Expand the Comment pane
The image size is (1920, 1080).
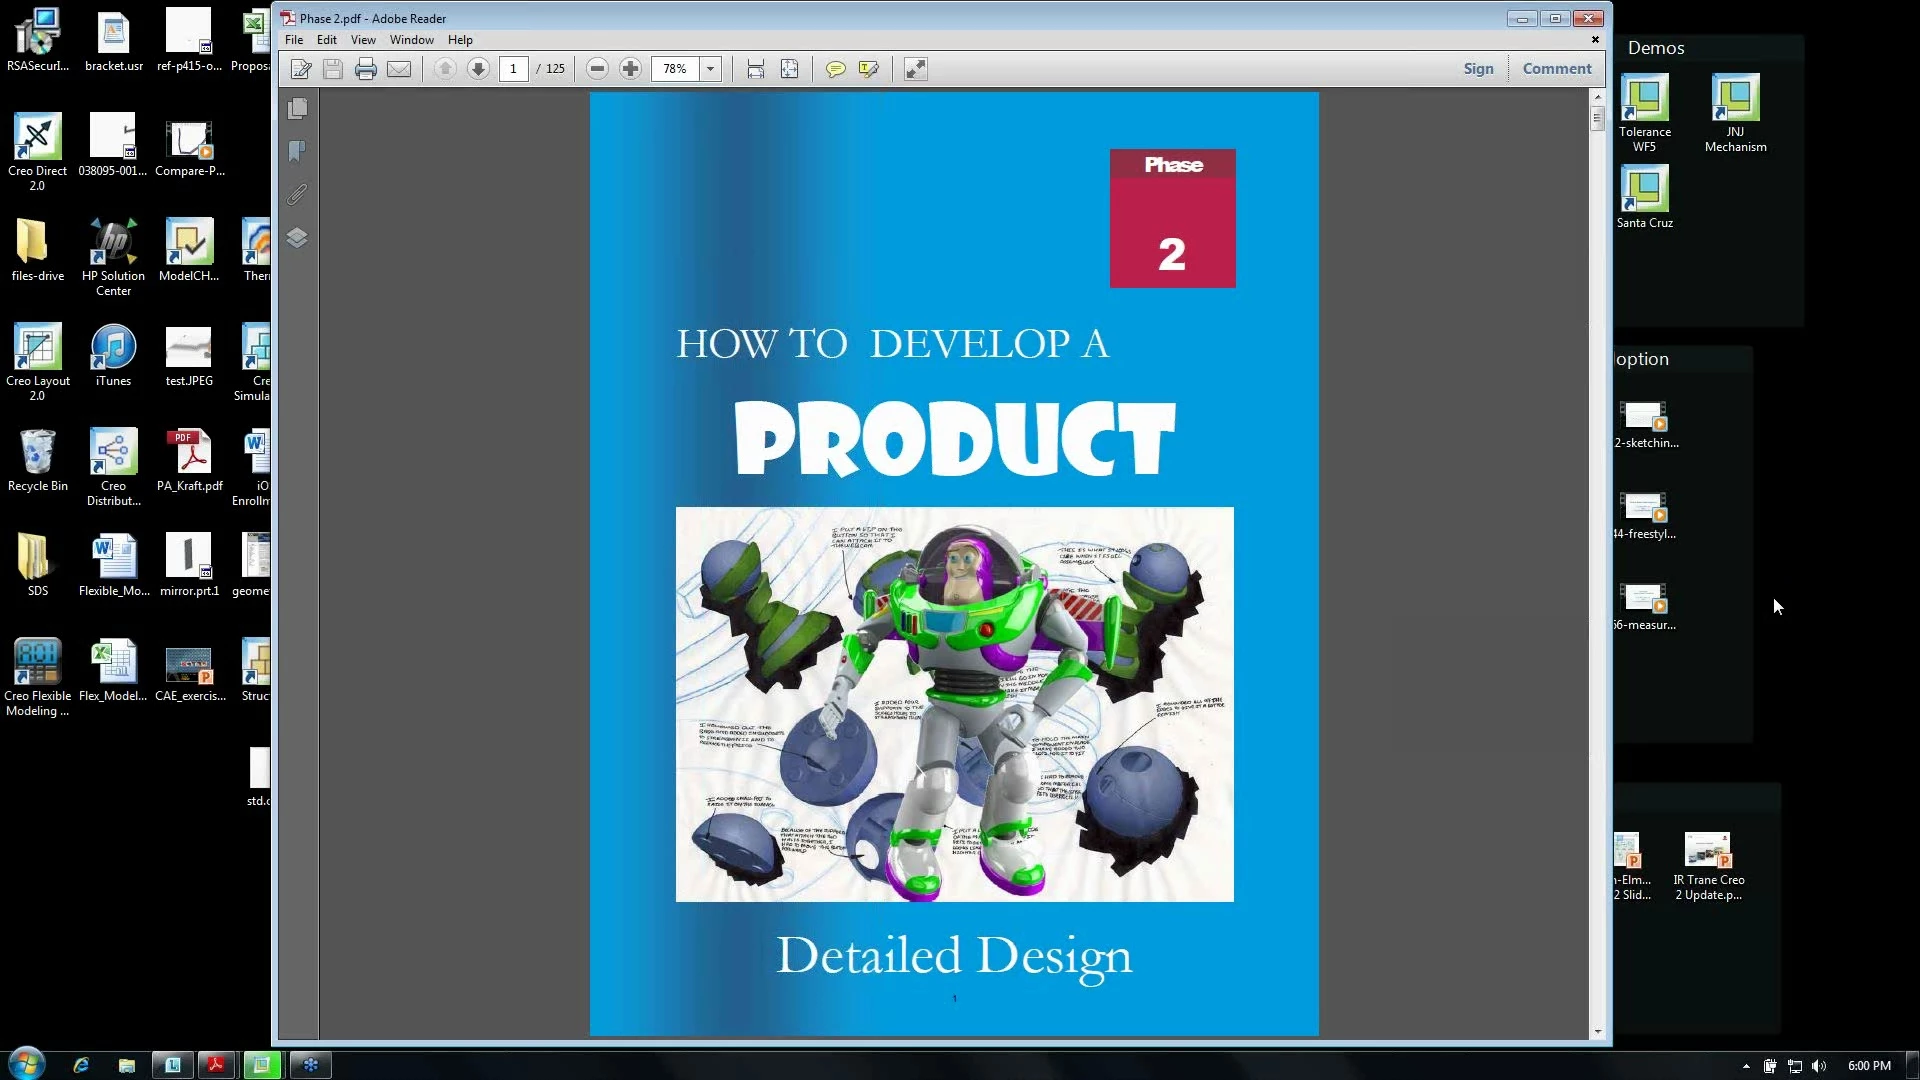1556,69
